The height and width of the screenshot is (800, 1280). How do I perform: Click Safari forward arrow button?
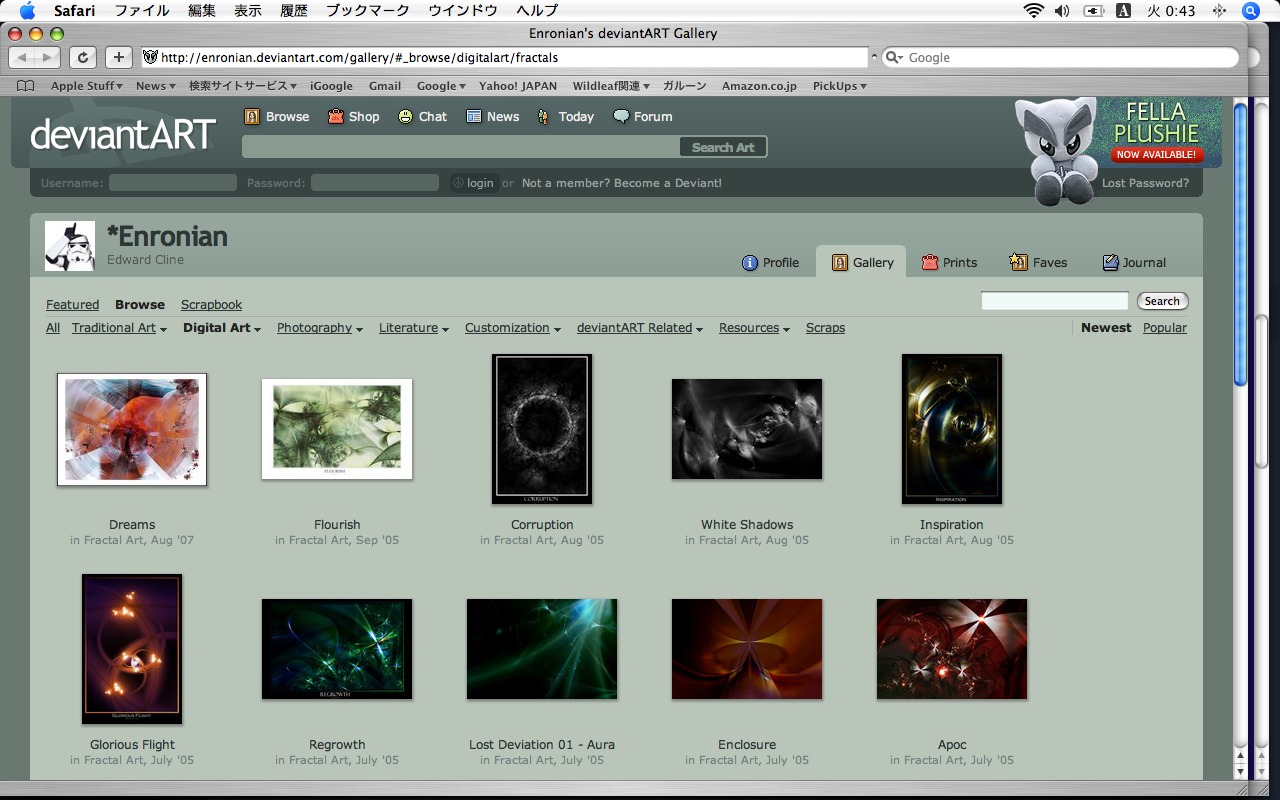tap(48, 58)
